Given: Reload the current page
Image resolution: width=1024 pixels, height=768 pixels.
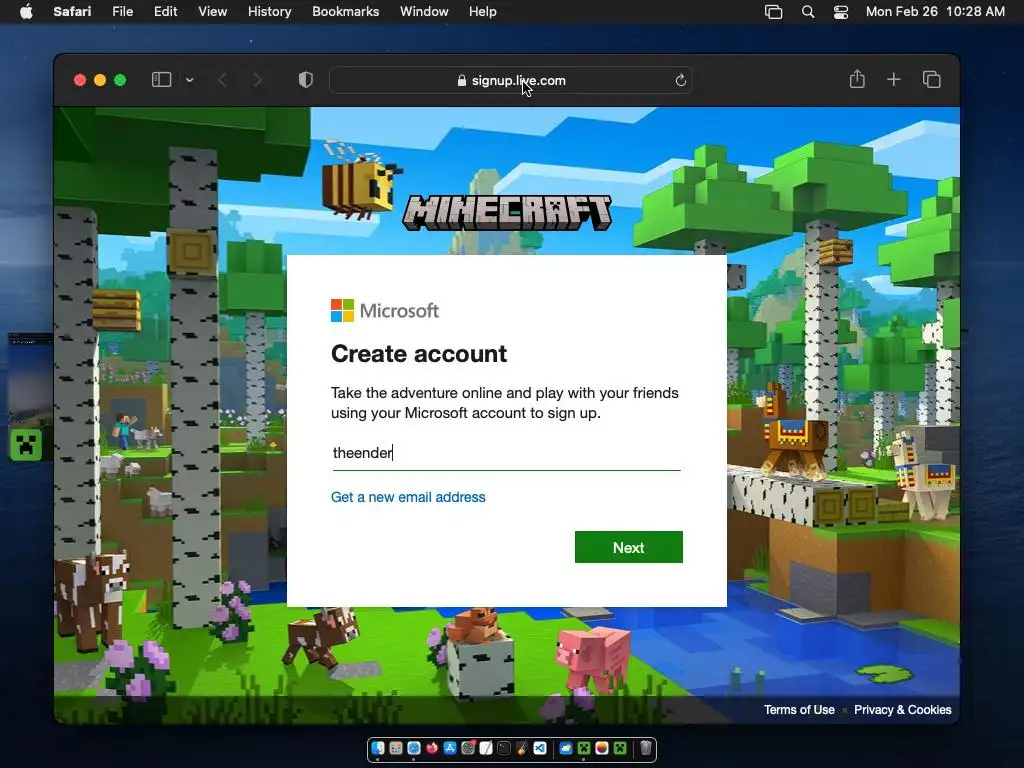Looking at the screenshot, I should (x=680, y=80).
